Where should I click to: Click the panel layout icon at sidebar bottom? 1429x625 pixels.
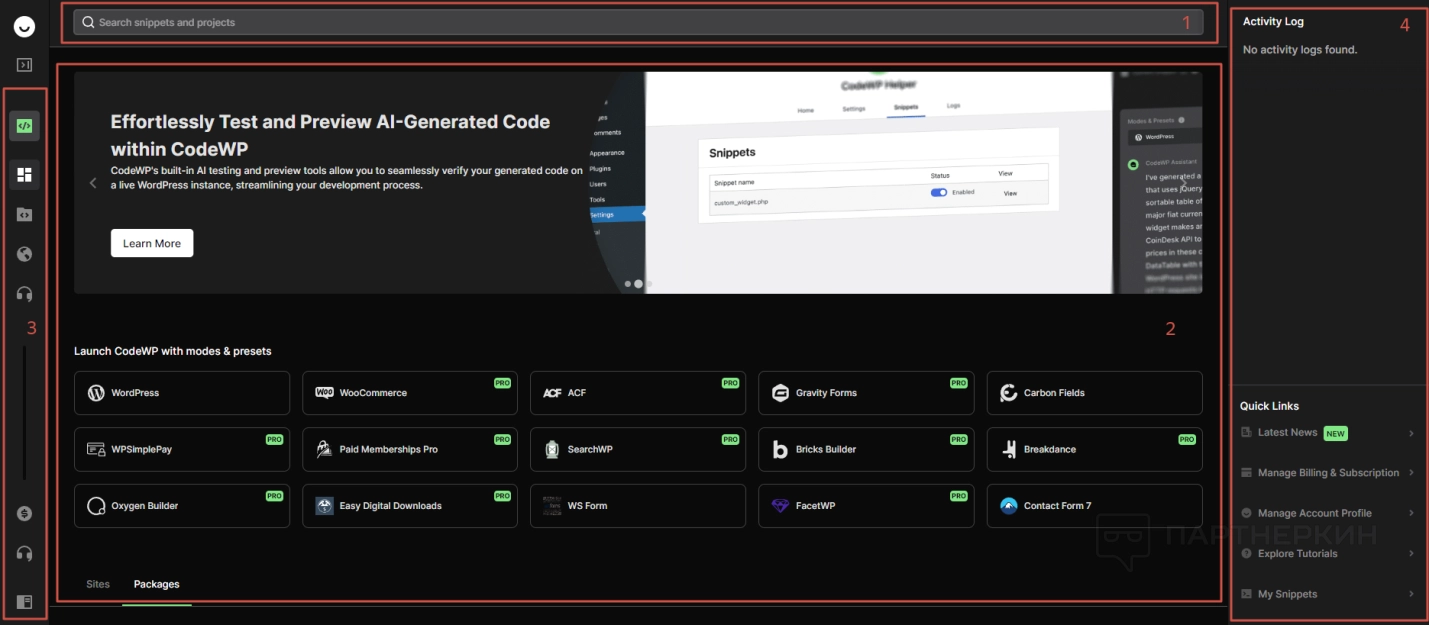(x=25, y=602)
